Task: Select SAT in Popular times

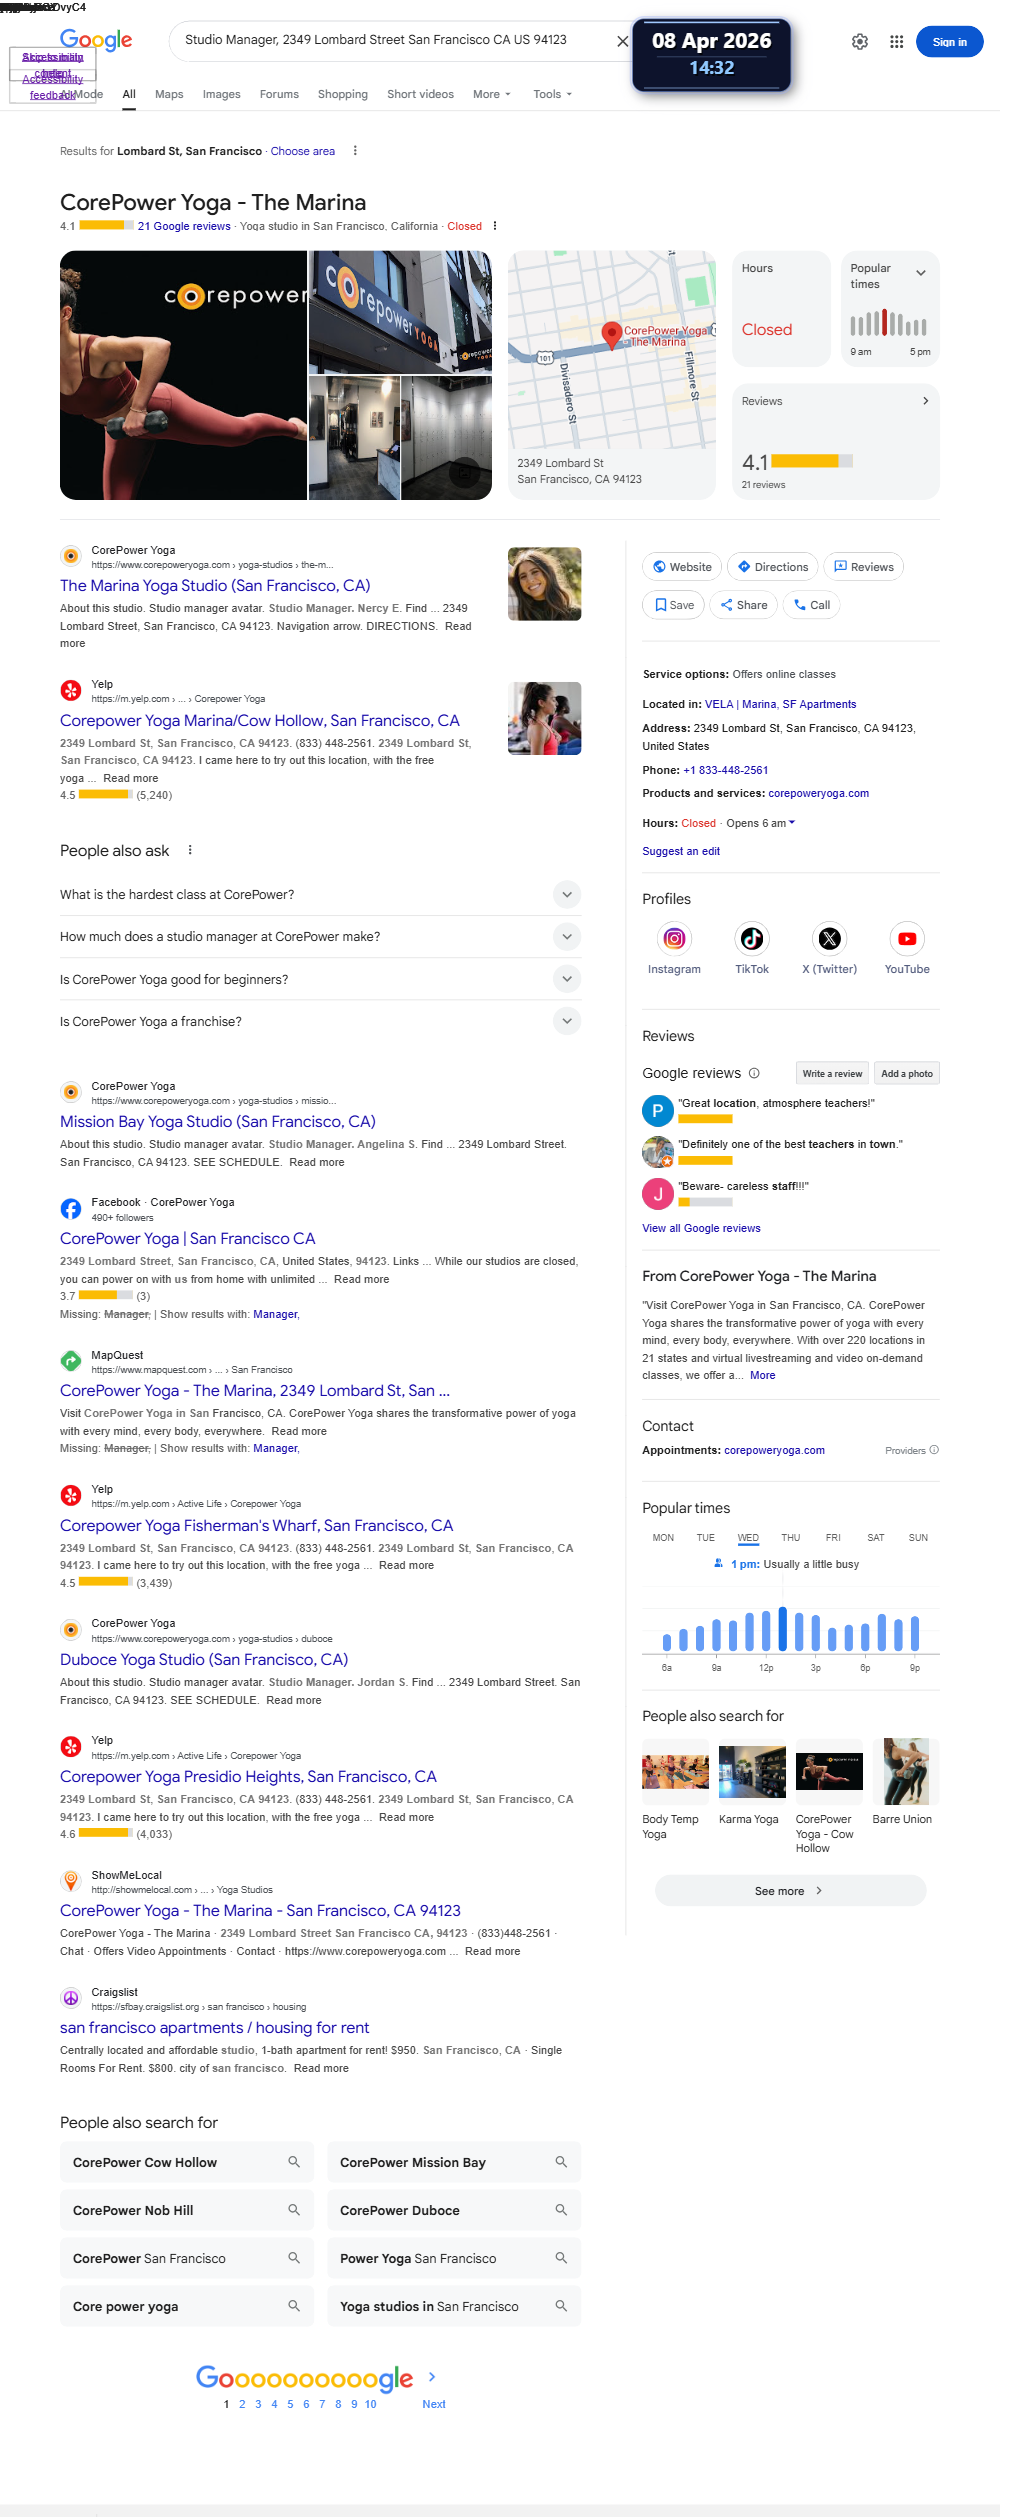Action: coord(875,1538)
